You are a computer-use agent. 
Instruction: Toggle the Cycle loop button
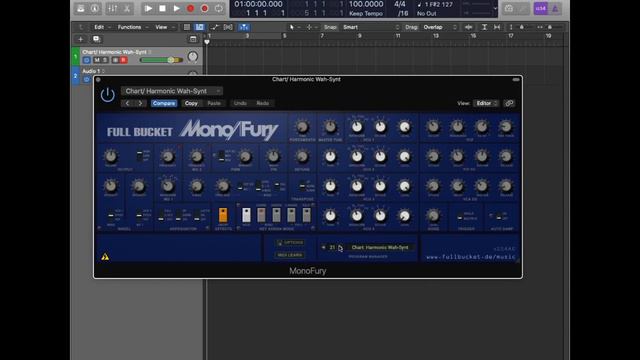(x=219, y=8)
